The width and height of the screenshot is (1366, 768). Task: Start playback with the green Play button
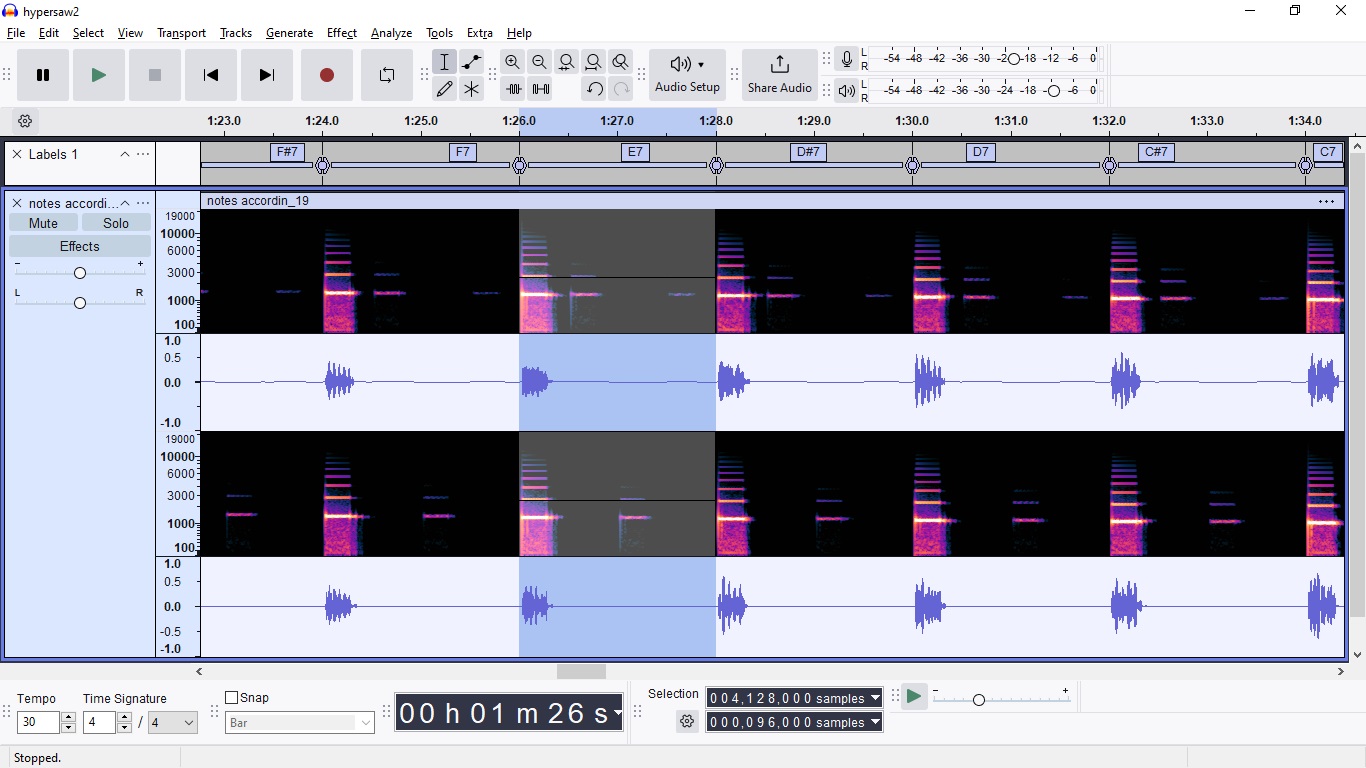(x=98, y=75)
